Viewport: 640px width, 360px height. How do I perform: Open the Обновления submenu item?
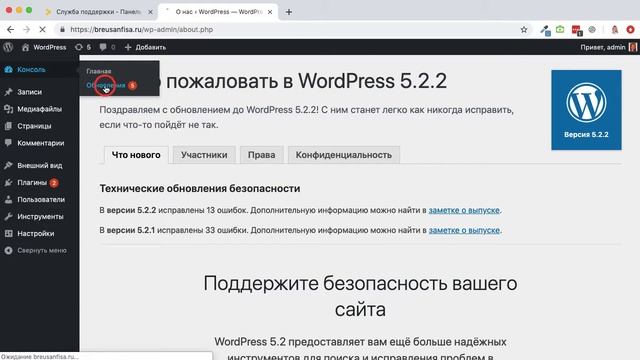(x=106, y=85)
